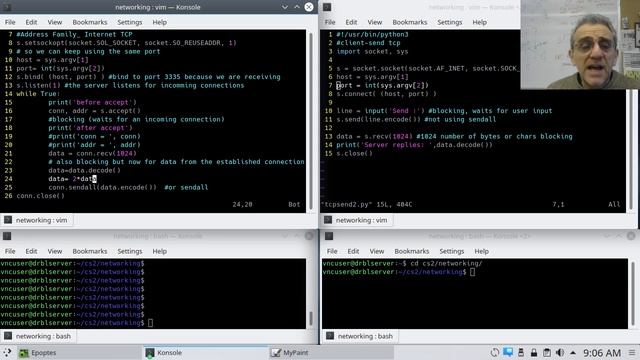Click the "cd cs2/networking/" command in right bash
640x360 pixels.
point(446,263)
